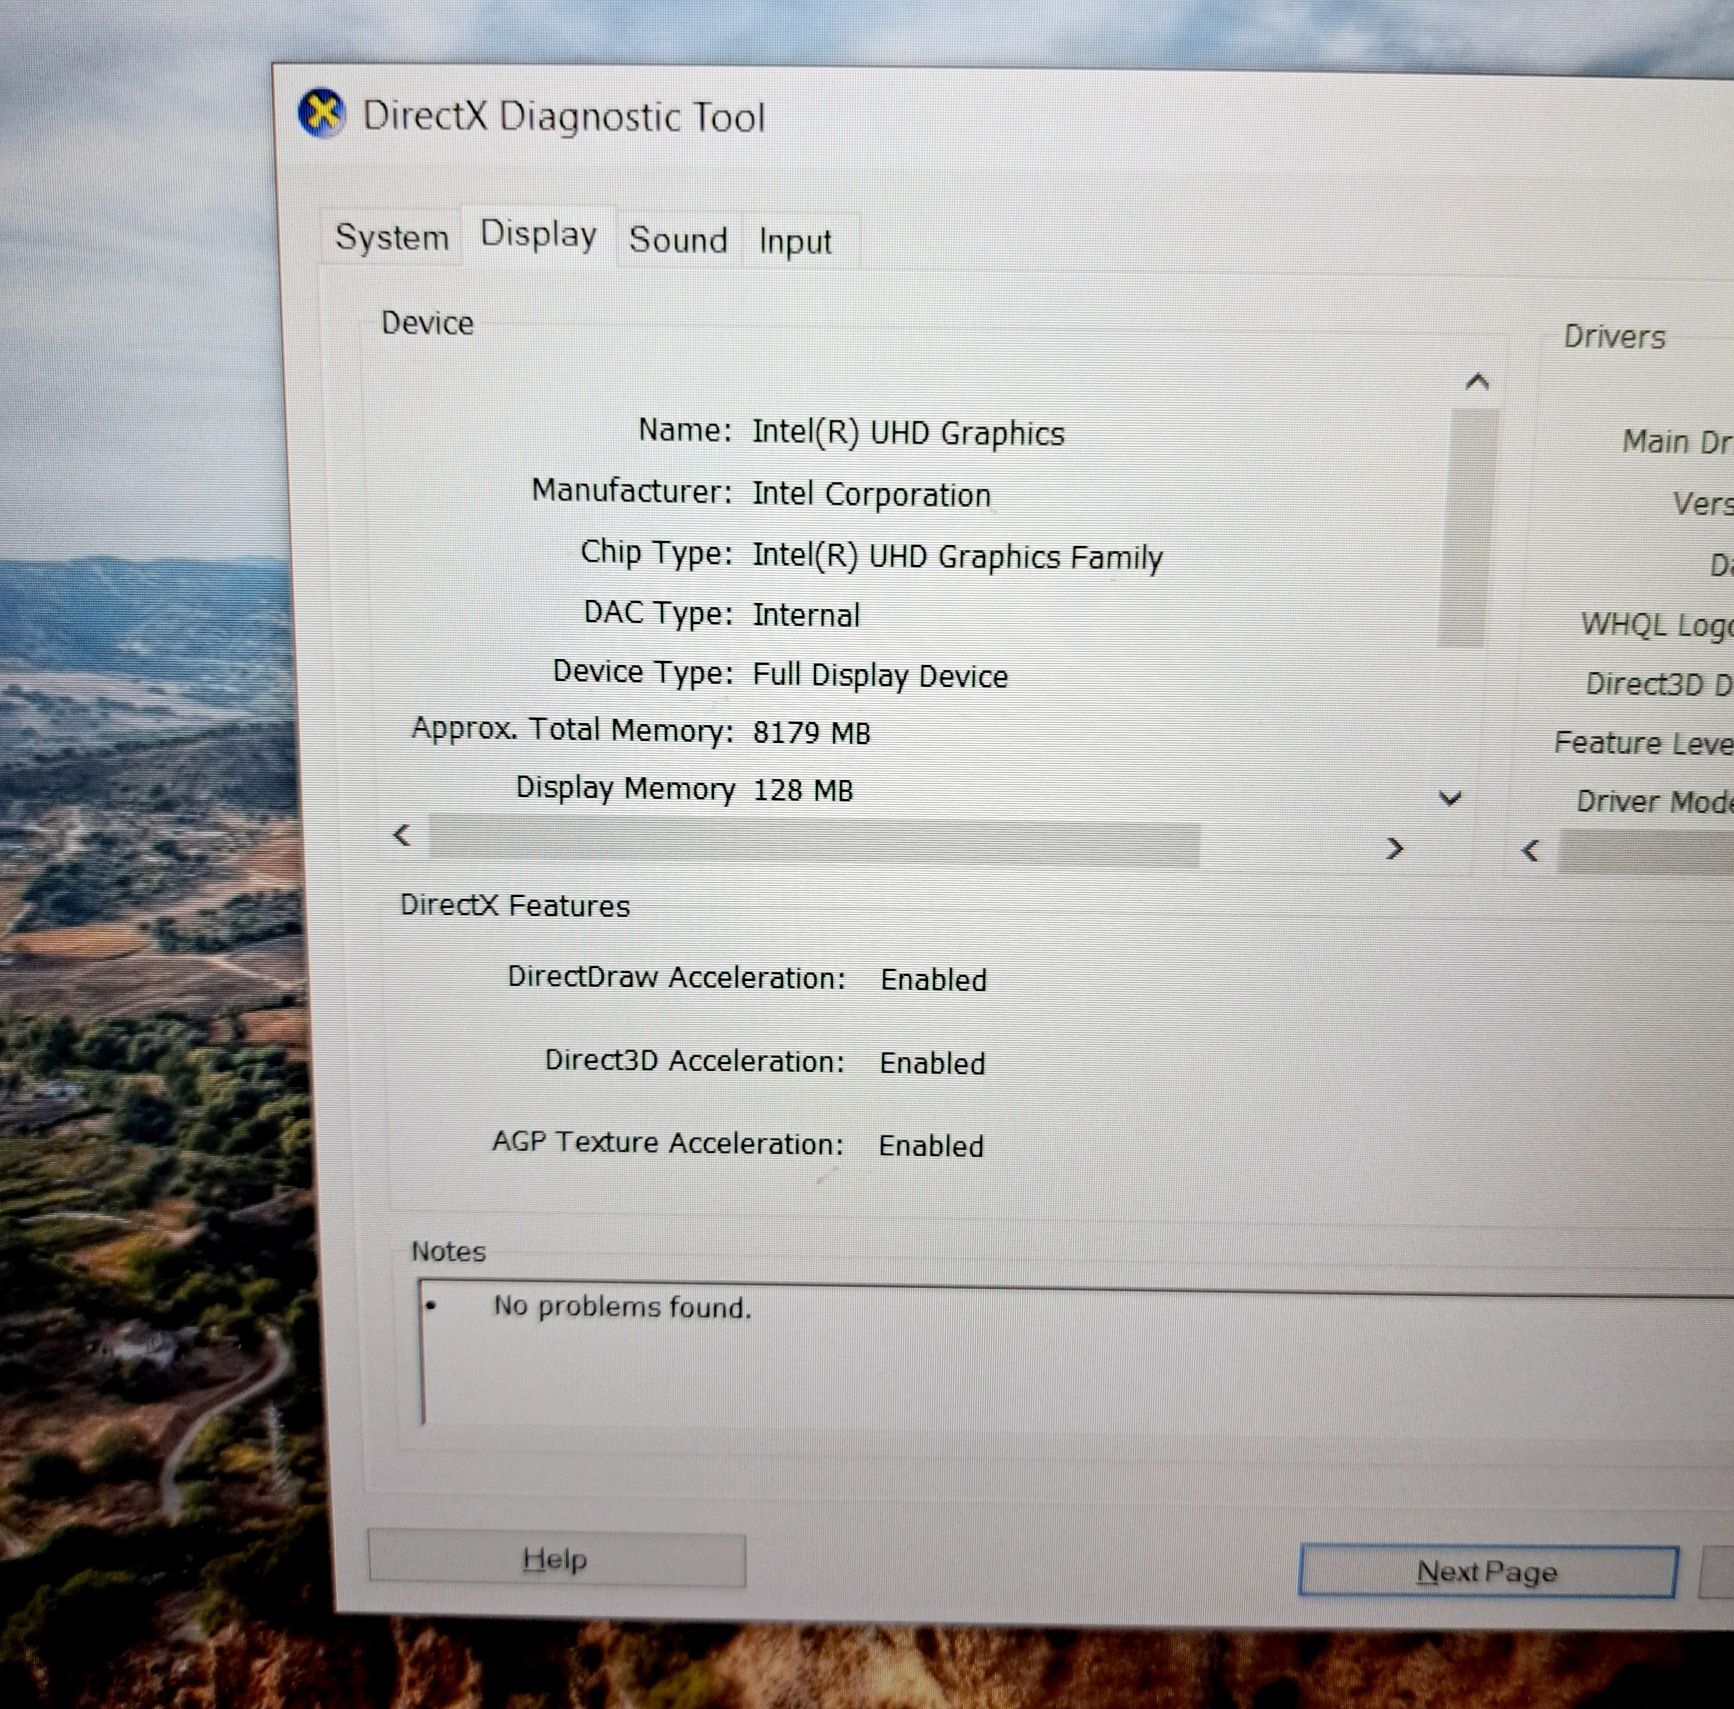Click the '128 MB' display memory value
This screenshot has width=1734, height=1709.
point(803,791)
